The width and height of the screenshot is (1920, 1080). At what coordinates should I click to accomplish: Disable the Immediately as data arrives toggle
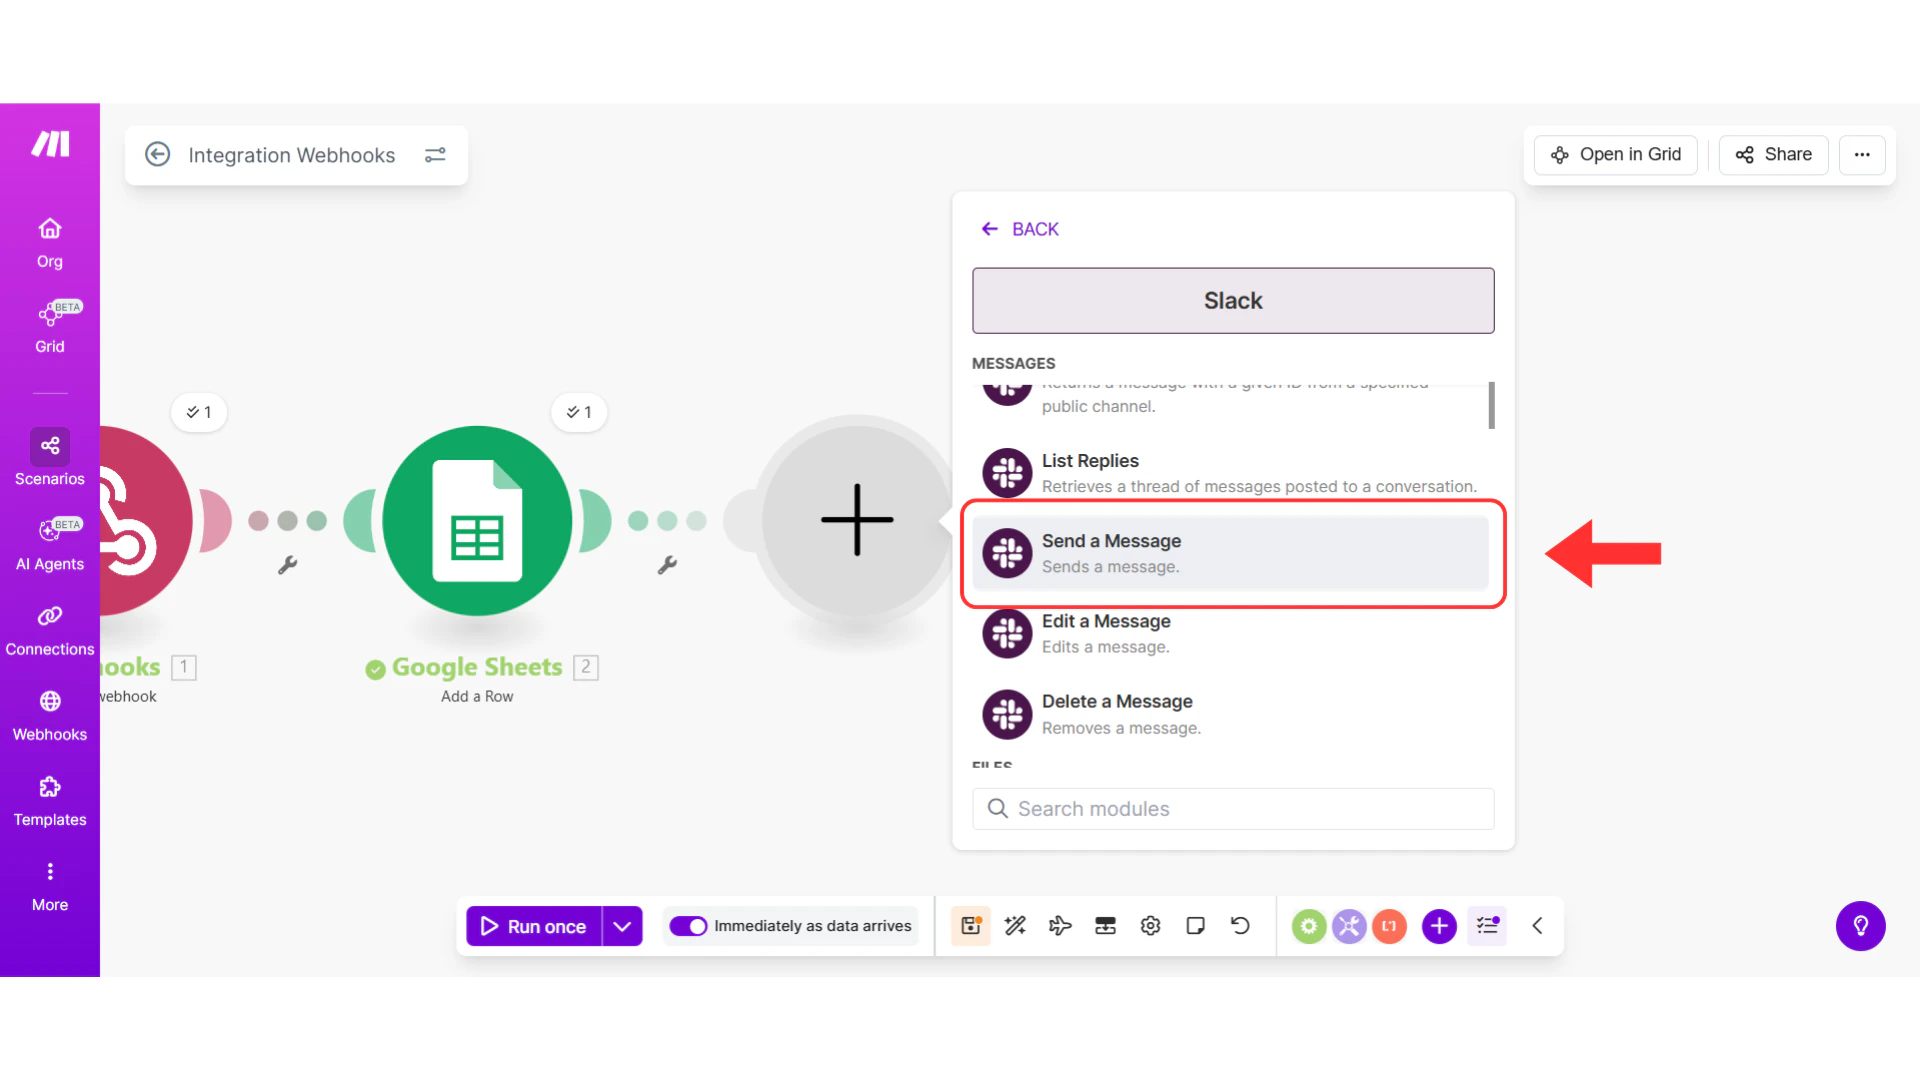(x=689, y=926)
